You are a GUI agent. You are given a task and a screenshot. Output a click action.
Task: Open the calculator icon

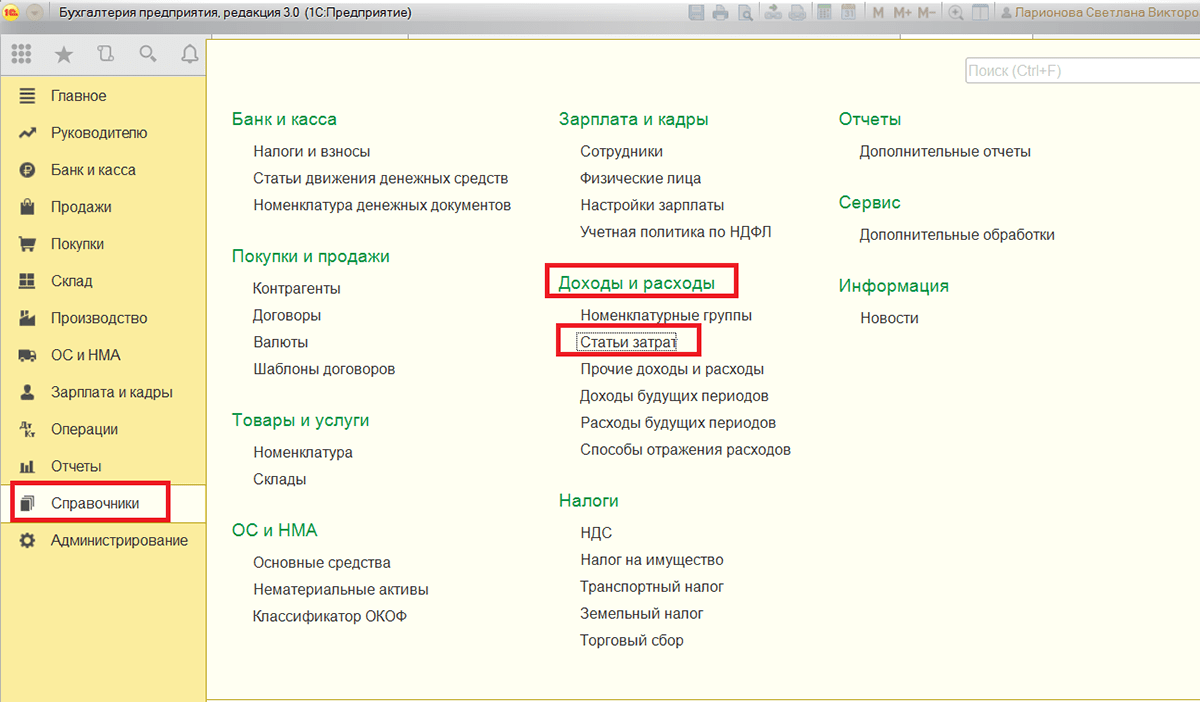[825, 13]
